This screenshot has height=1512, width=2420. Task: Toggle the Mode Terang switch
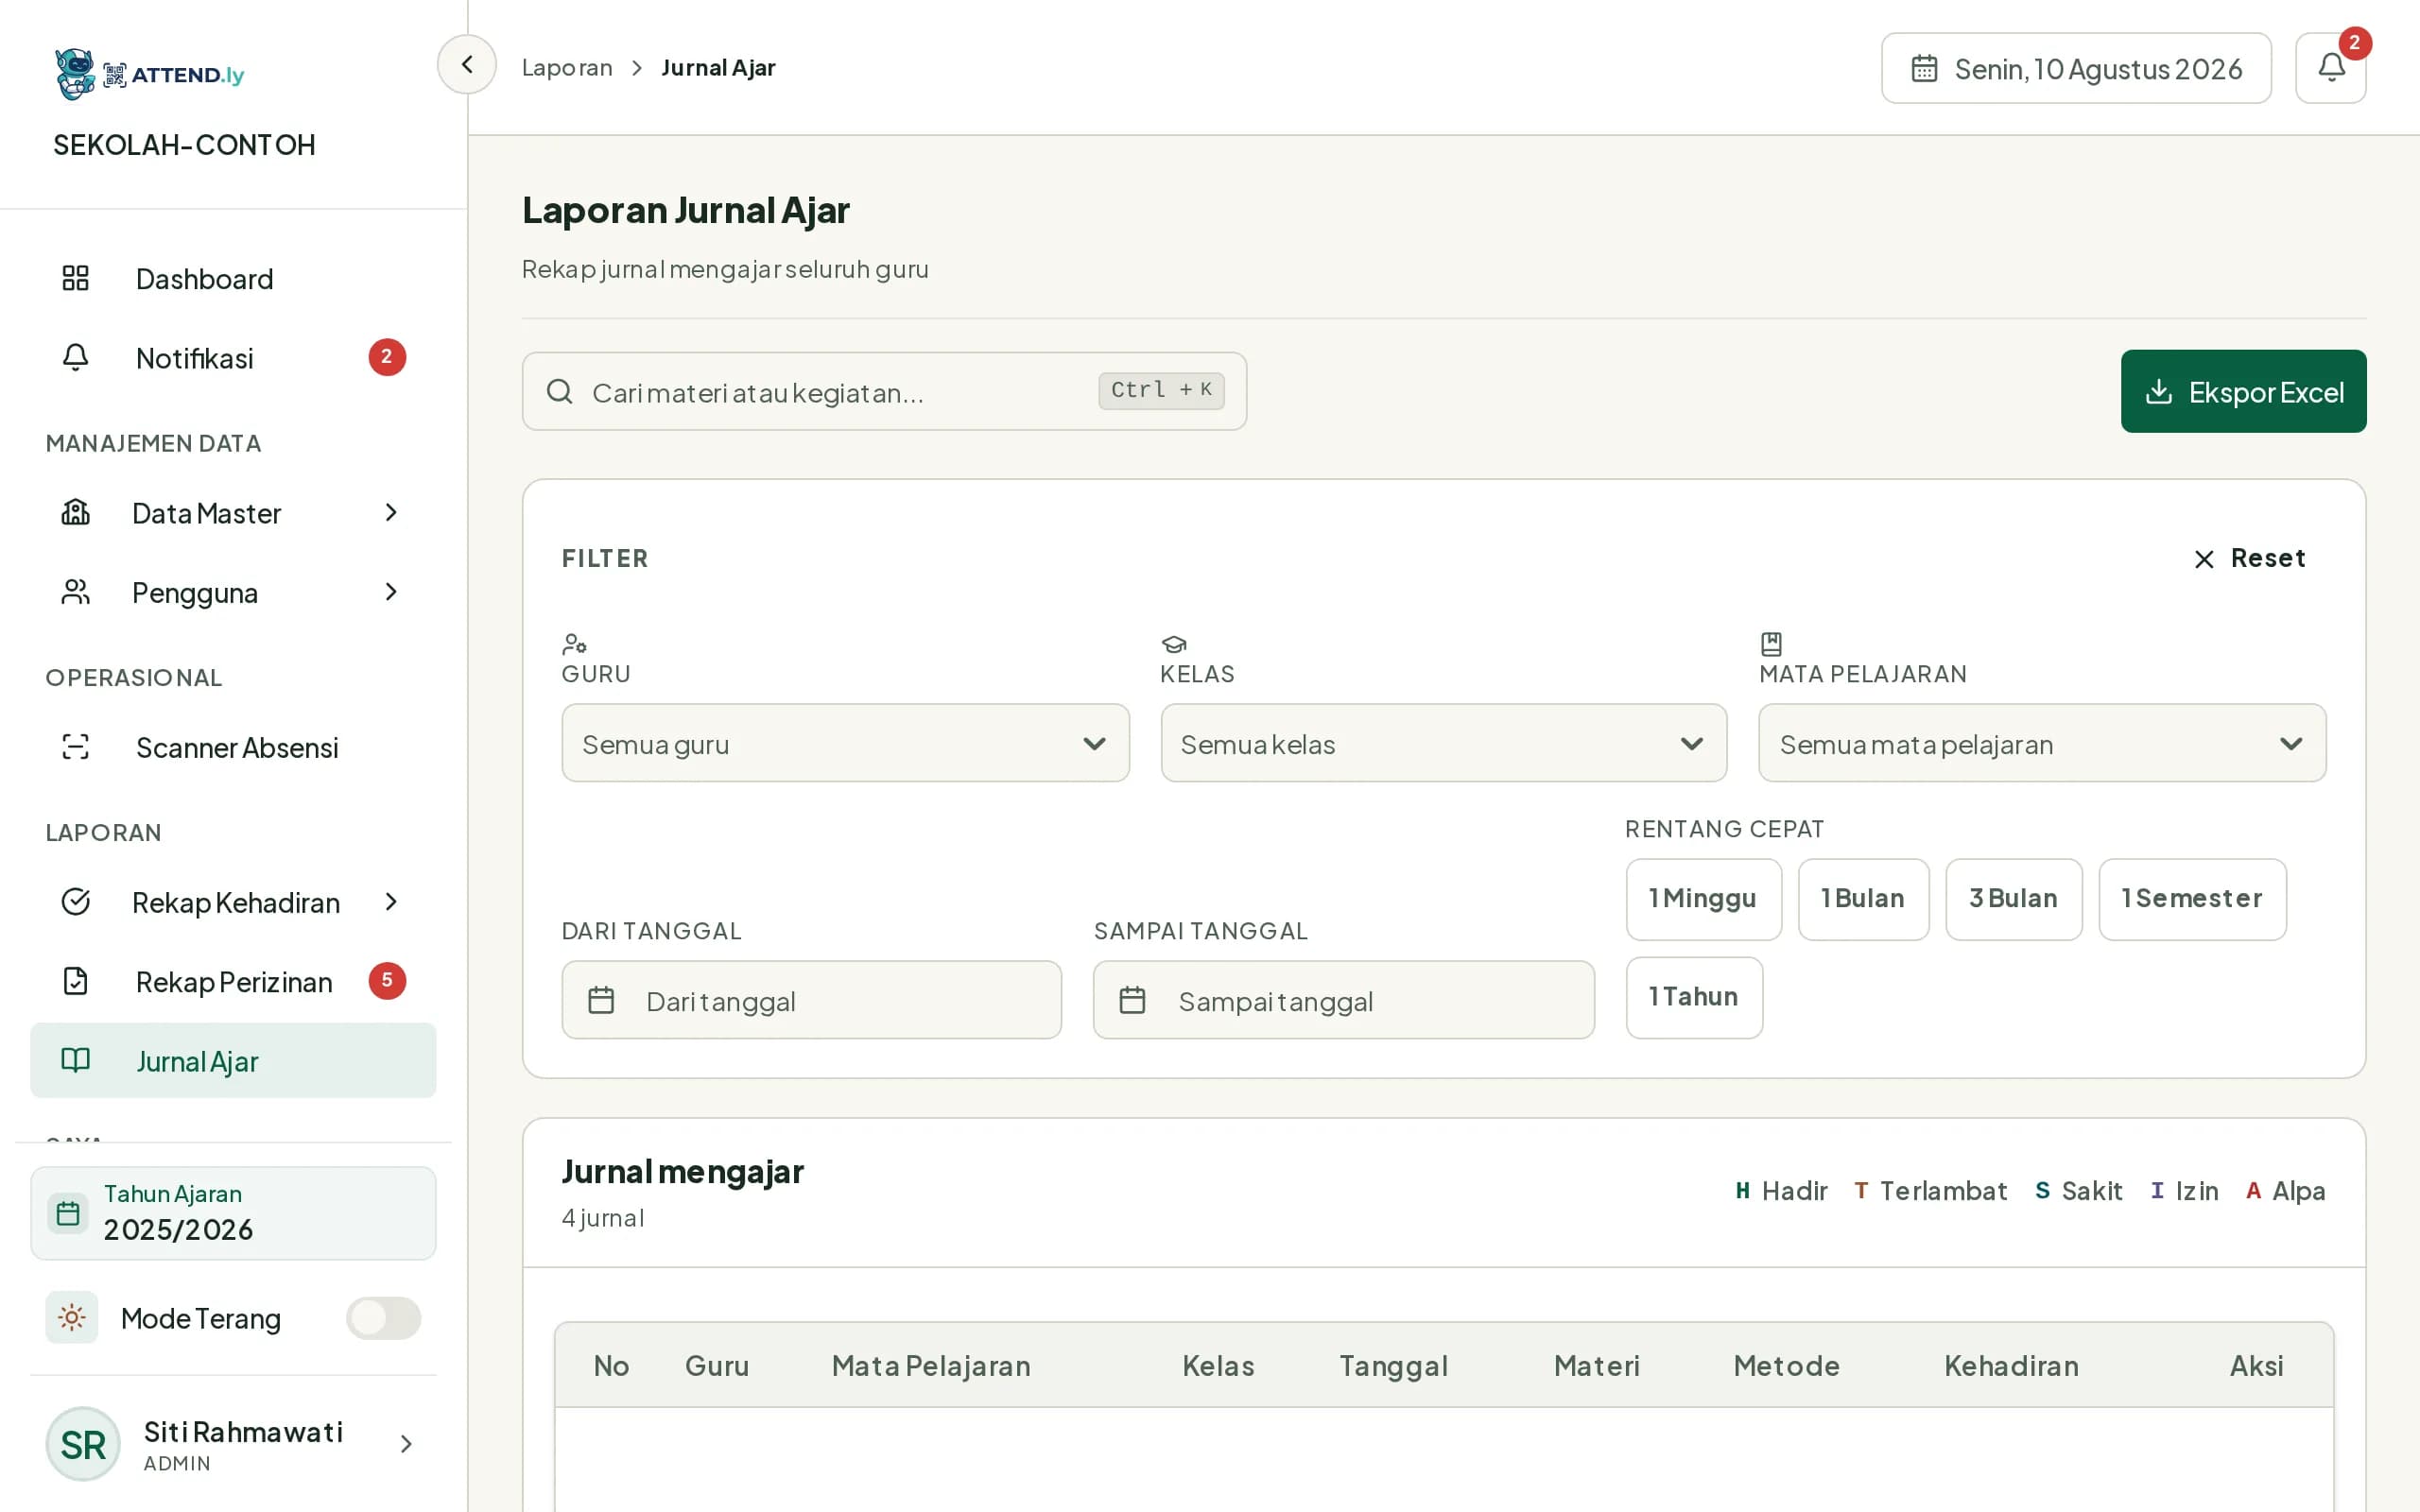click(383, 1318)
